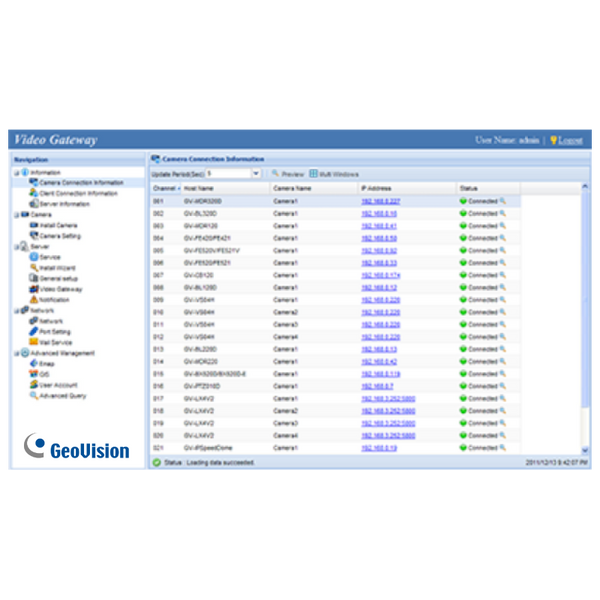
Task: Click the vertical scrollbar thumb
Action: coord(585,299)
